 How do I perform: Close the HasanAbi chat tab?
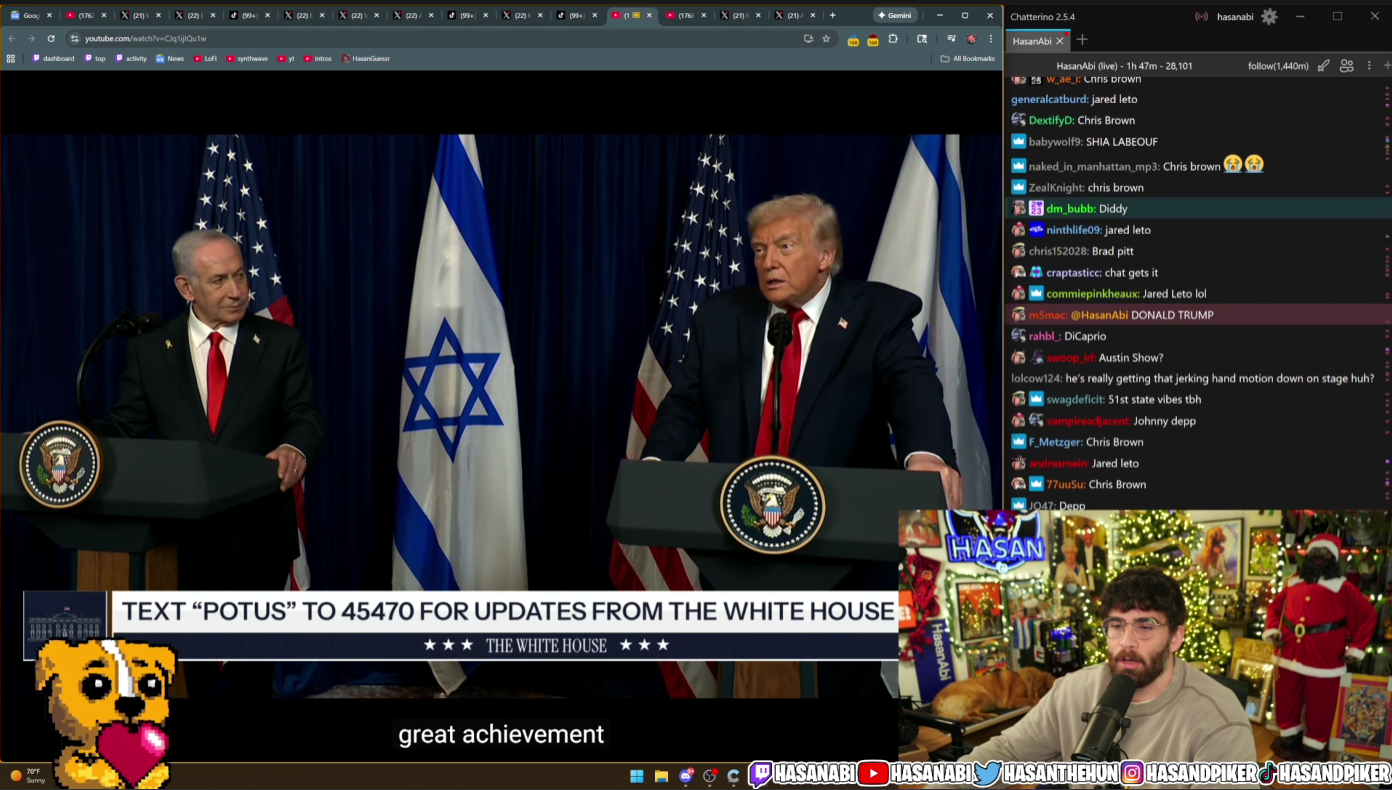[1060, 41]
